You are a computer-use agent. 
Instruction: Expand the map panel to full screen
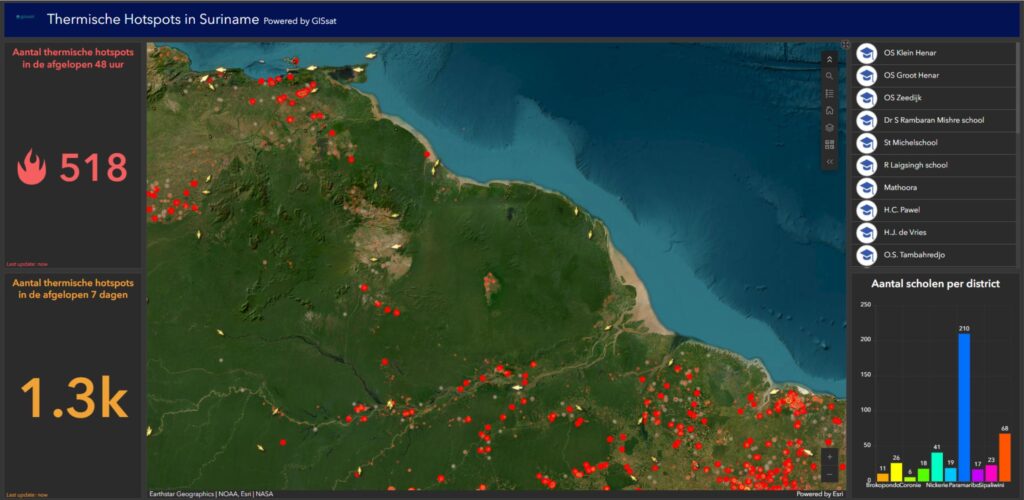pos(845,45)
